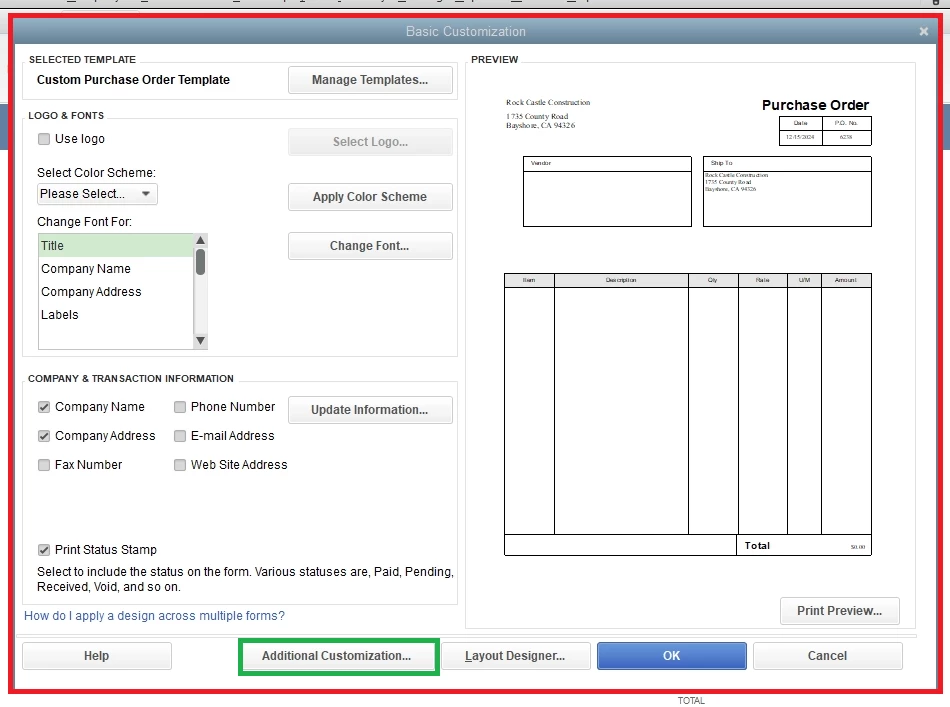Enable the Phone Number checkbox
Screen dimensions: 950x707
coord(180,407)
